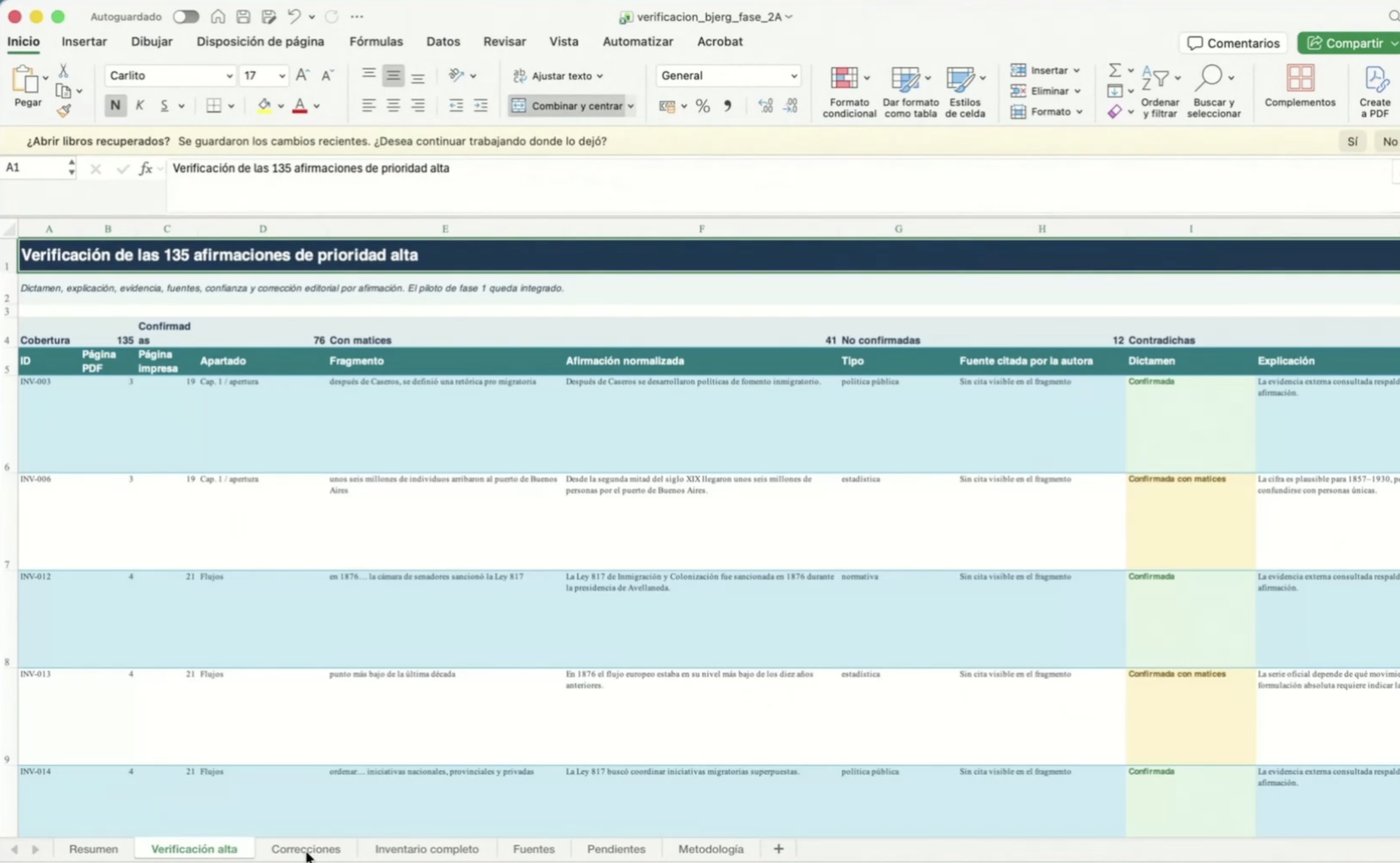The image size is (1400, 863).
Task: Open the Formato cells dropdown
Action: pyautogui.click(x=1047, y=112)
